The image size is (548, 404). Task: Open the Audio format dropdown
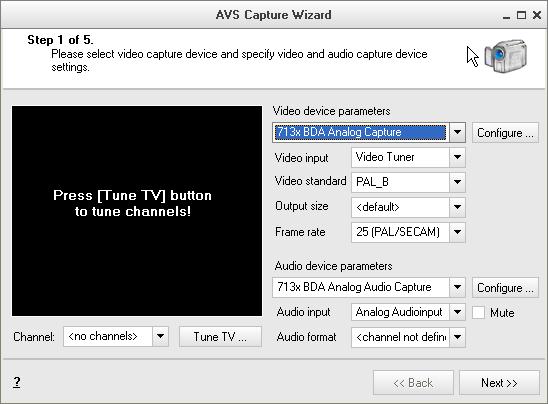pos(457,337)
